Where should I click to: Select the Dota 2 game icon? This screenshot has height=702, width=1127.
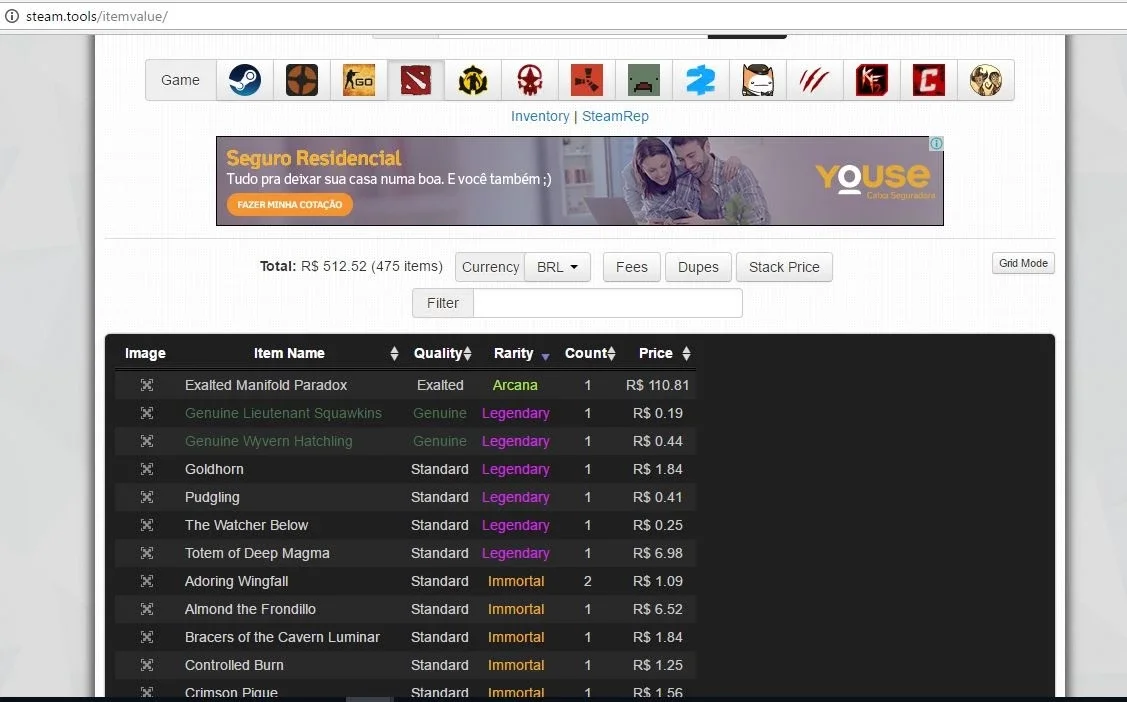(x=415, y=80)
